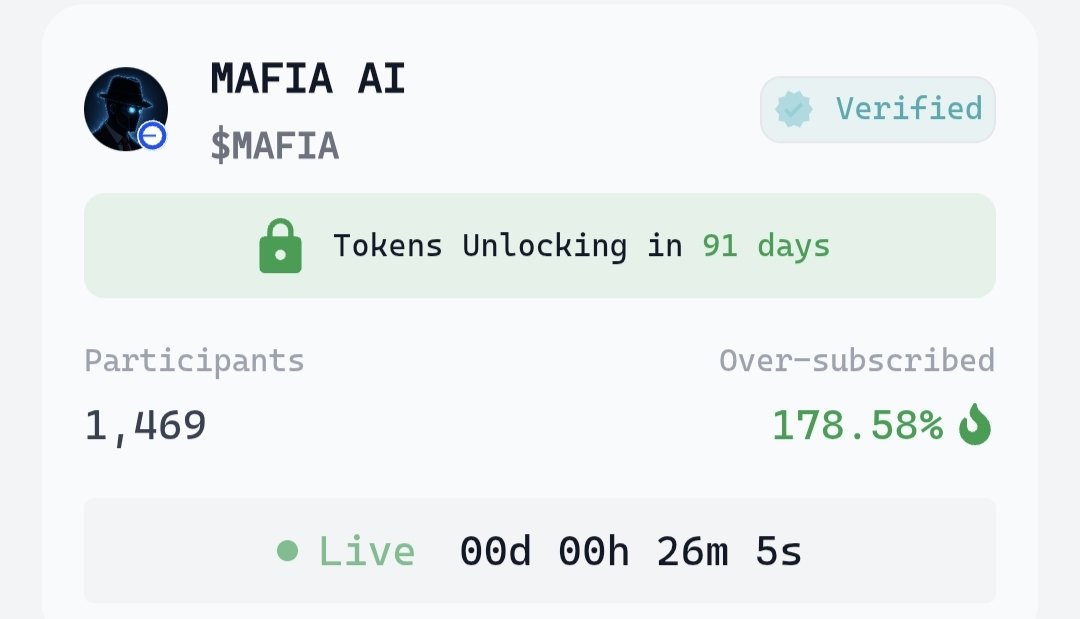1080x619 pixels.
Task: Click the green lock icon
Action: point(280,246)
